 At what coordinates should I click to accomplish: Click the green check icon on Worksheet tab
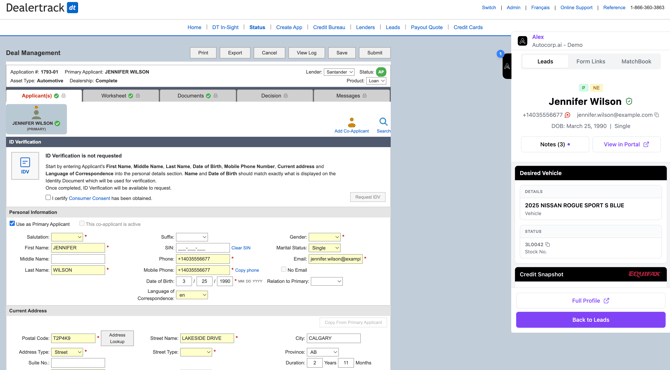tap(131, 96)
